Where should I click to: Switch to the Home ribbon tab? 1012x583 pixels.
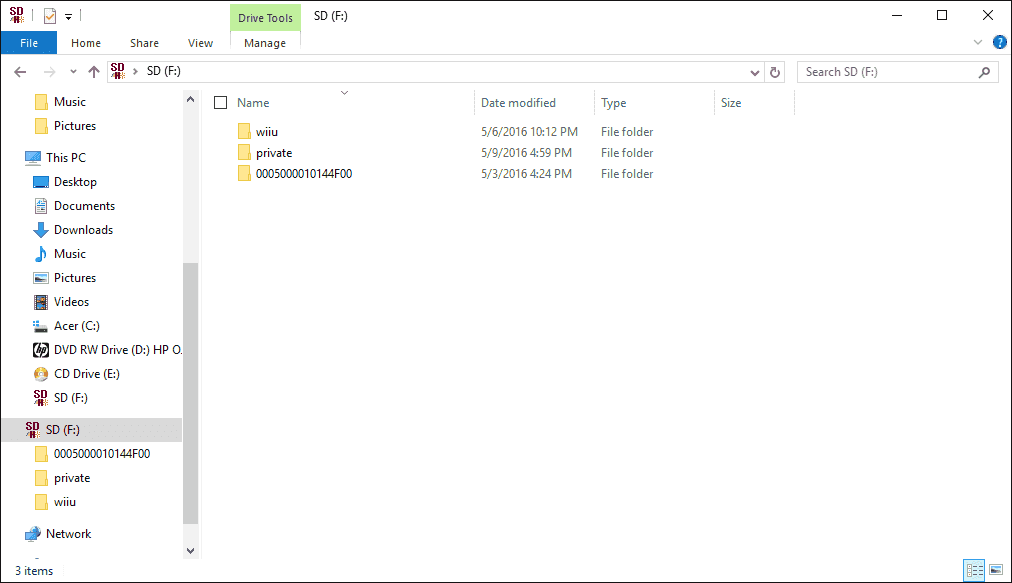click(86, 43)
